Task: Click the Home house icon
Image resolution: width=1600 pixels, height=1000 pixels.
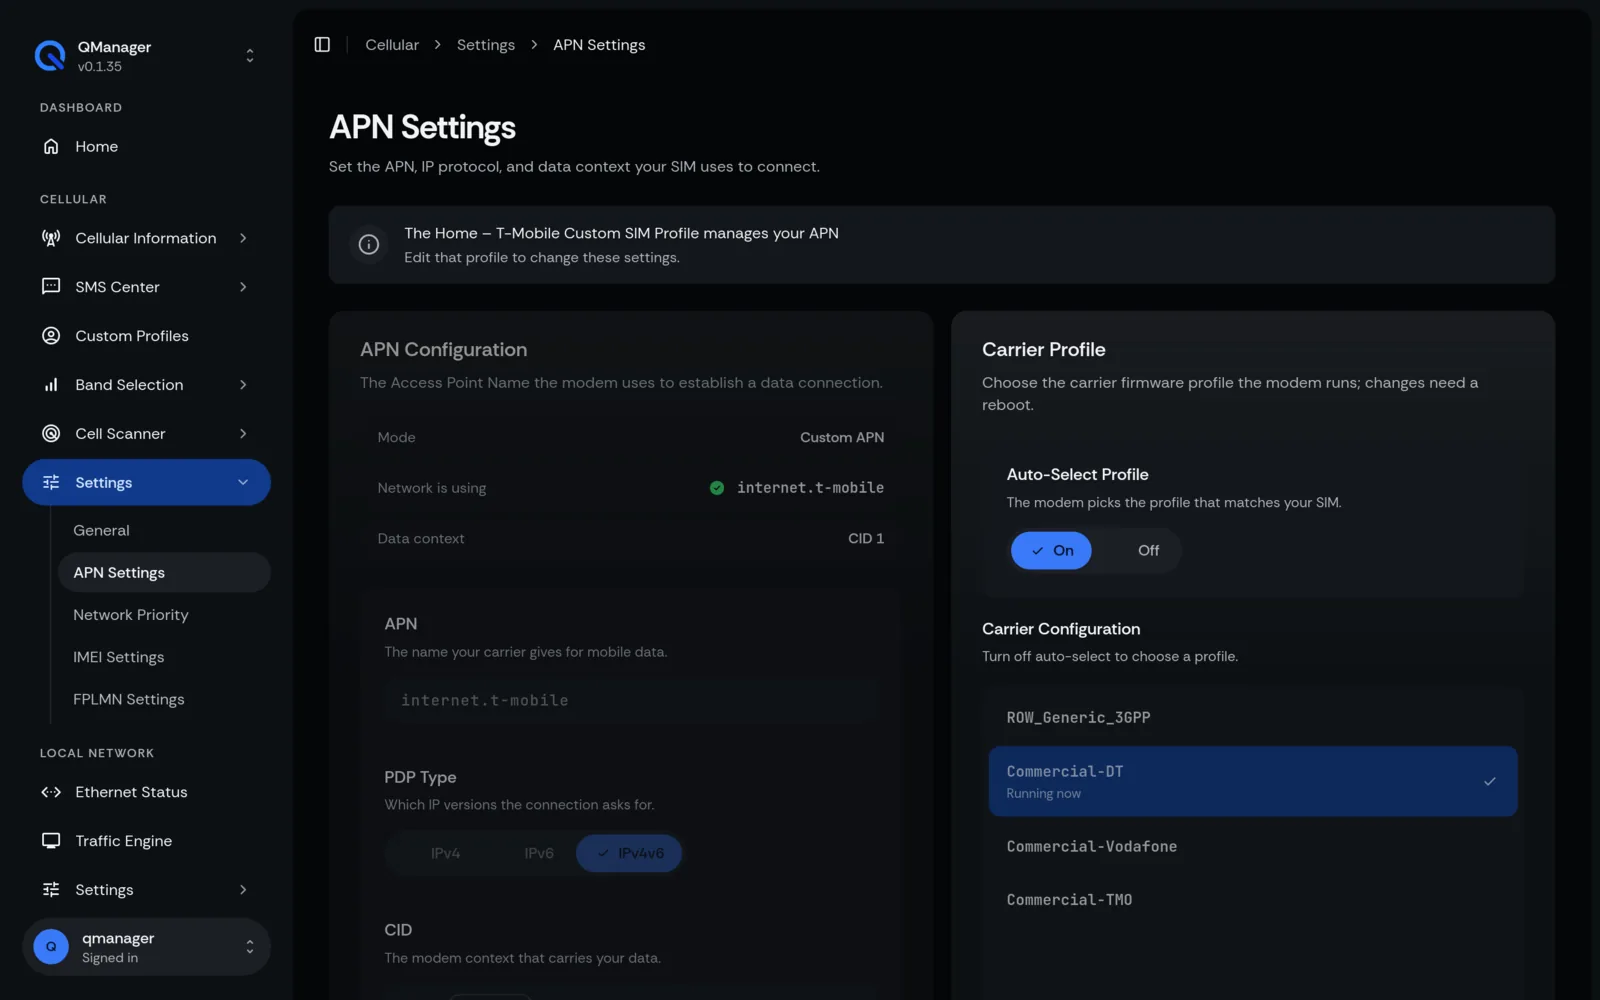Action: pos(51,147)
